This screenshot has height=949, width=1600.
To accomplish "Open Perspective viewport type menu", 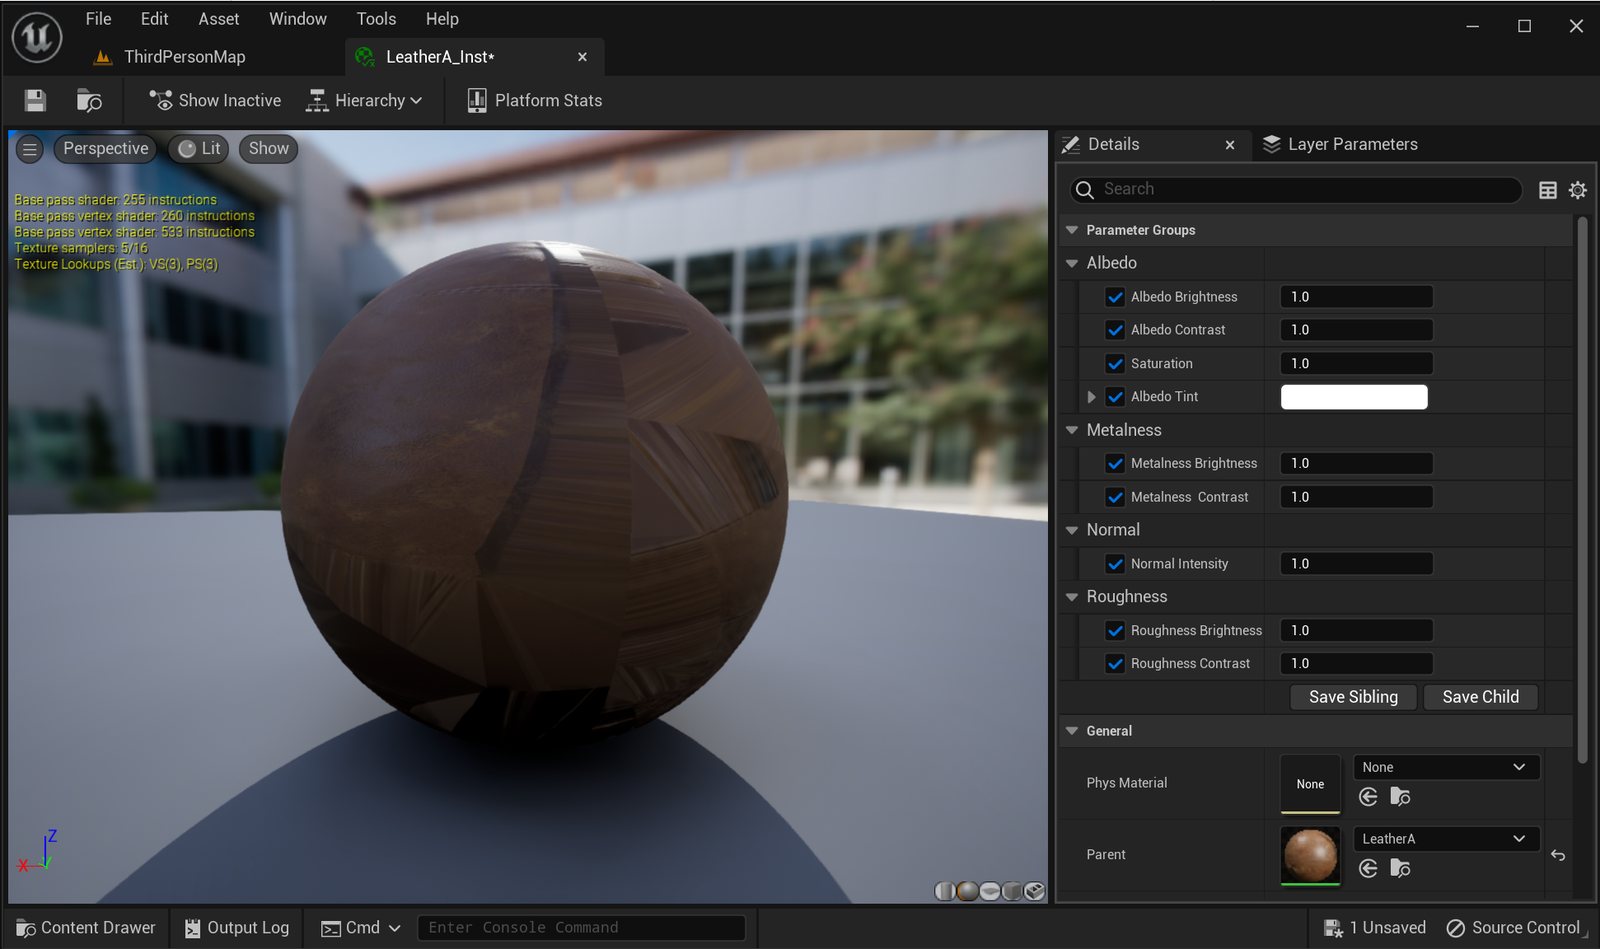I will pos(105,149).
